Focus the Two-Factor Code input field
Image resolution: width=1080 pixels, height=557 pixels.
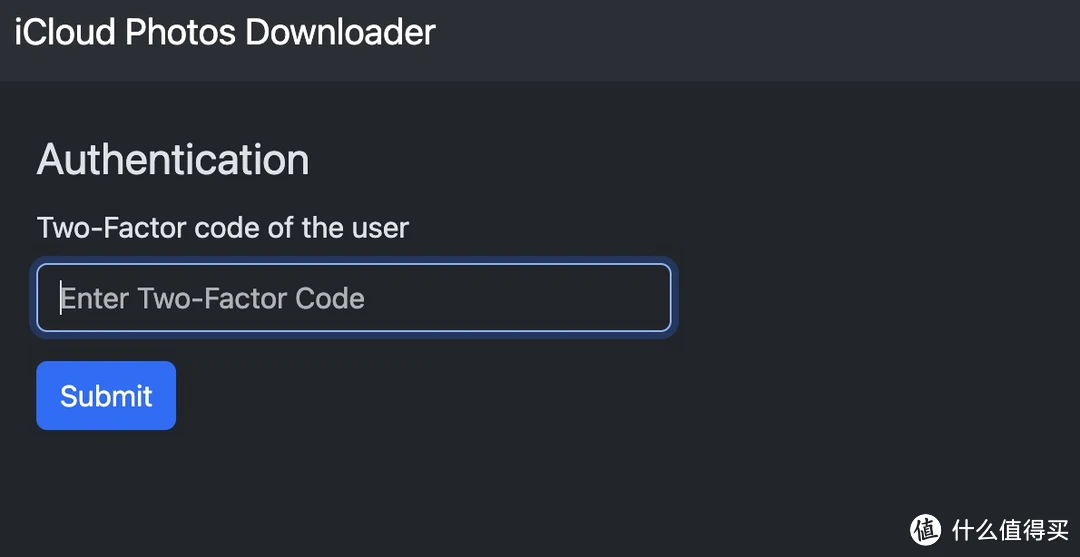pos(353,297)
